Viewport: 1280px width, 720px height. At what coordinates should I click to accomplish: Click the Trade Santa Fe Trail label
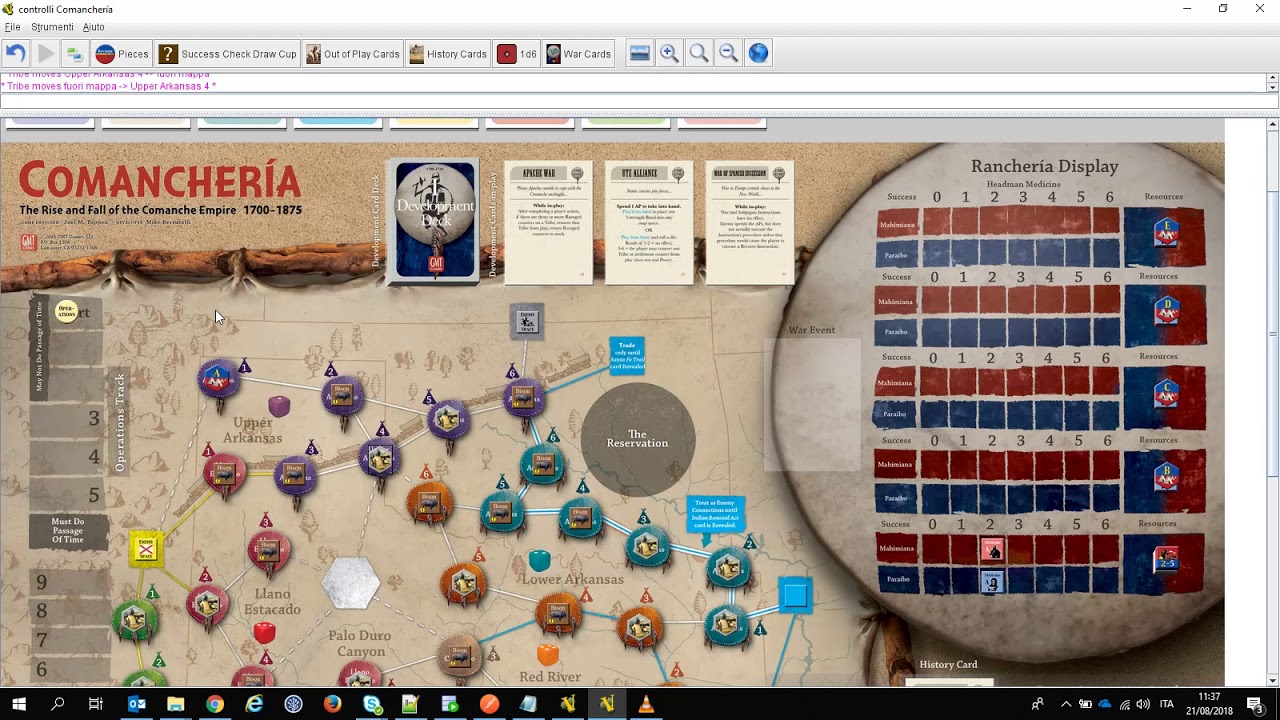[627, 357]
